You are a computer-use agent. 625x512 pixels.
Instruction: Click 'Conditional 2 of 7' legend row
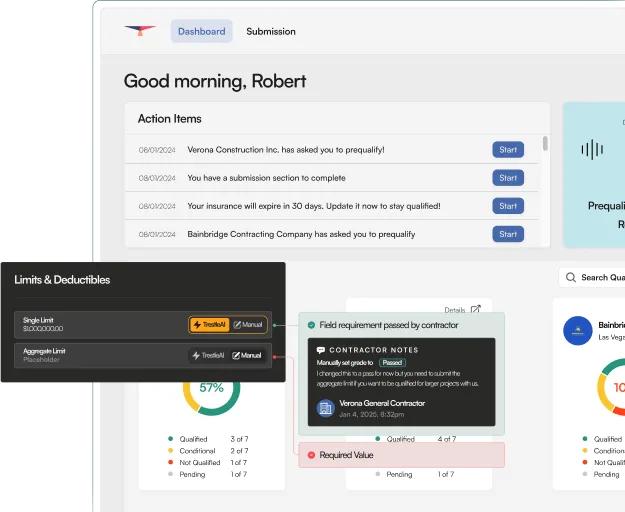coord(208,451)
